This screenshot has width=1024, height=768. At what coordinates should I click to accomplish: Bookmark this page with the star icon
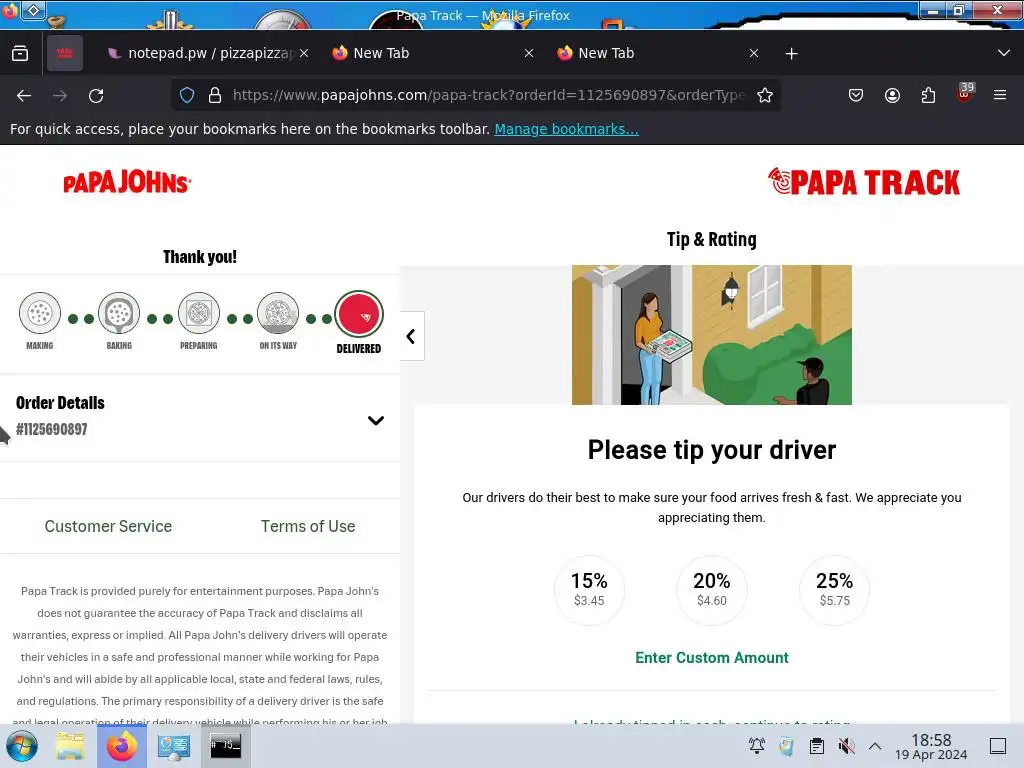tap(765, 95)
